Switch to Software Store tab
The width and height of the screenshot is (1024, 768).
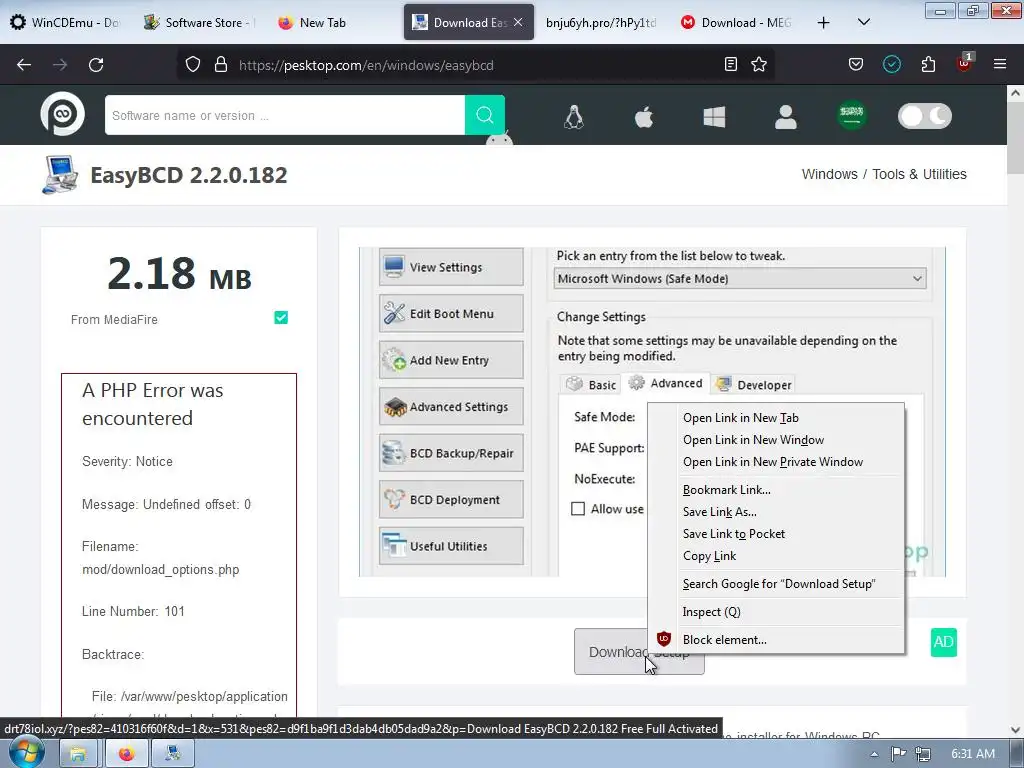point(201,22)
